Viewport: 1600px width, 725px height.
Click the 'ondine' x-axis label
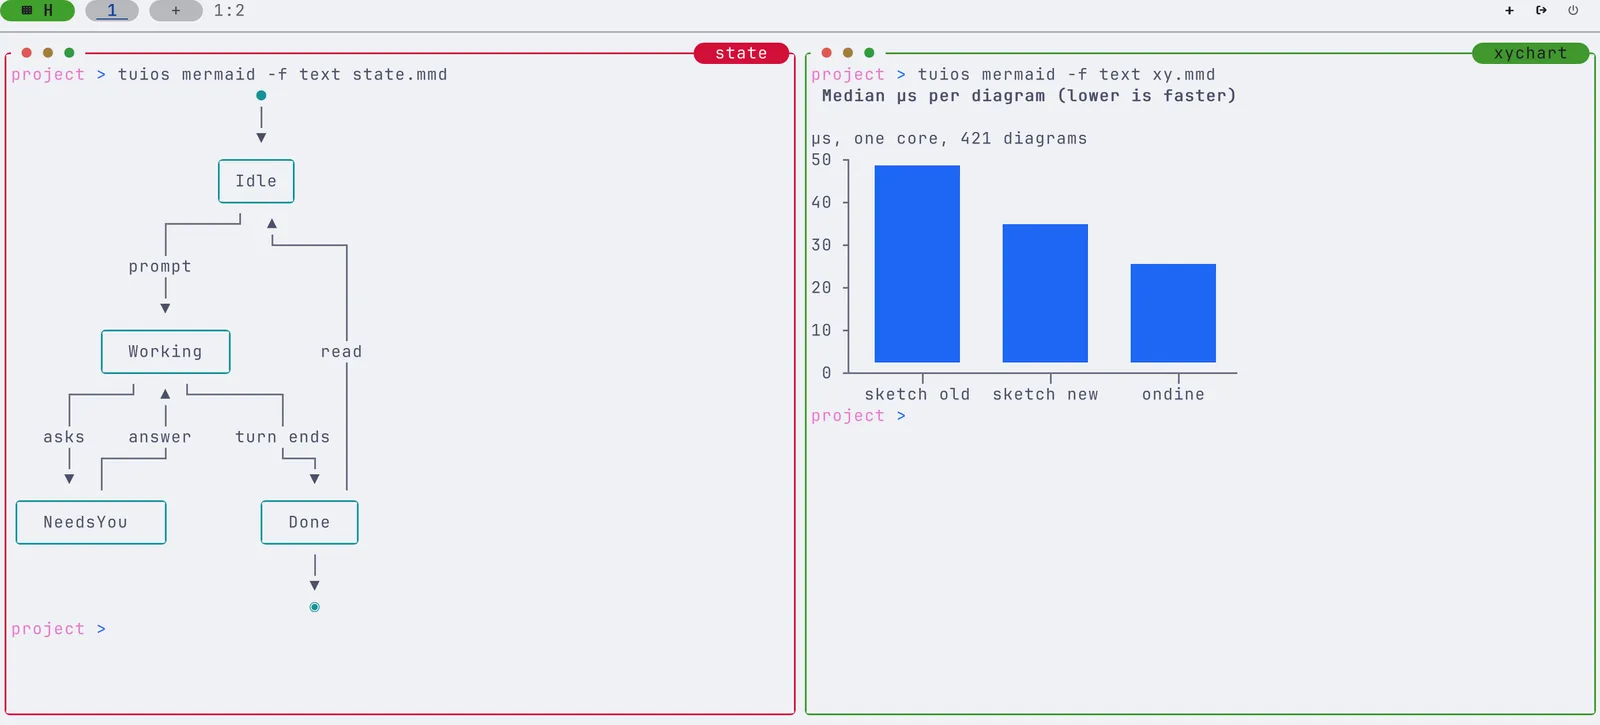tap(1173, 395)
